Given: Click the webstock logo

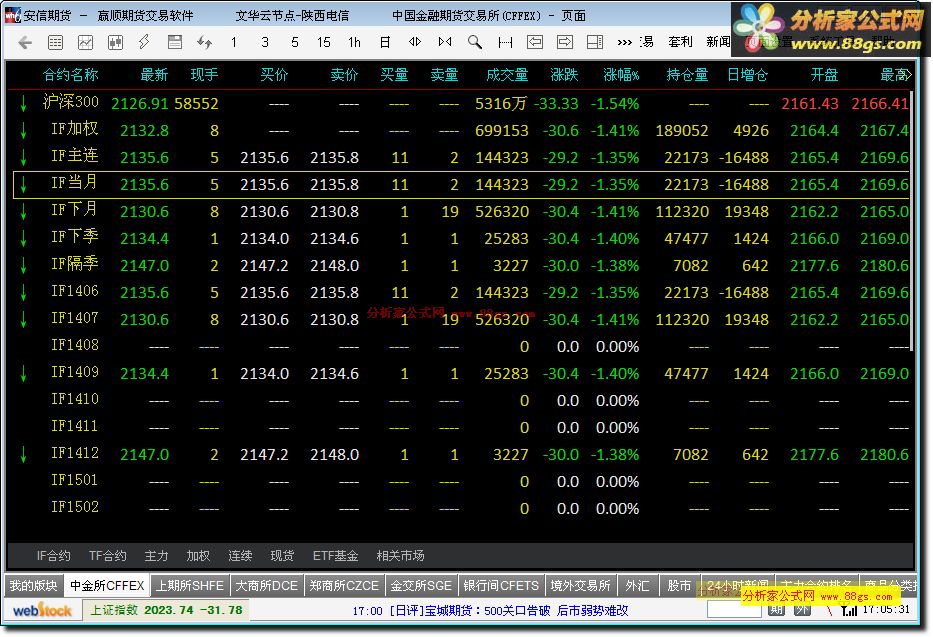Looking at the screenshot, I should click(42, 610).
